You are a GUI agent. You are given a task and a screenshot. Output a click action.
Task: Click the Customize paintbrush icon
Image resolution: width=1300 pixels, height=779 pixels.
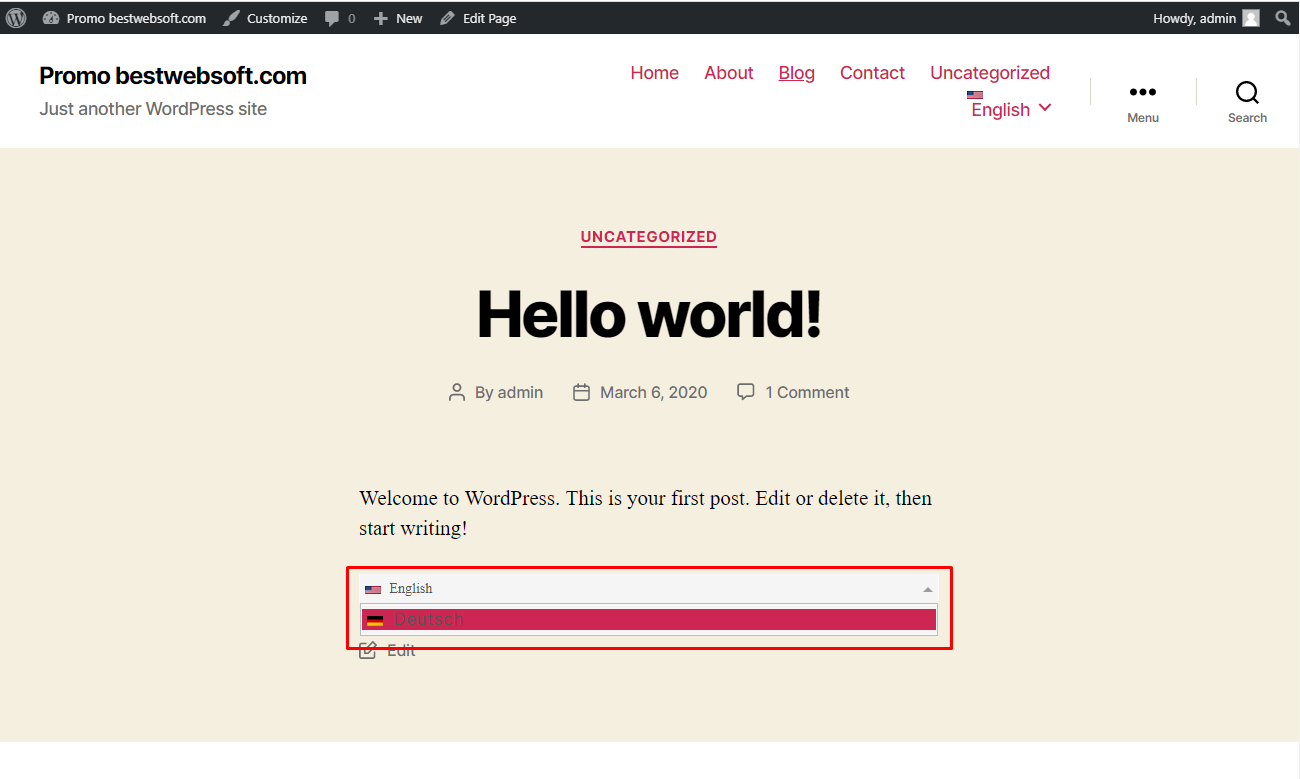tap(231, 18)
